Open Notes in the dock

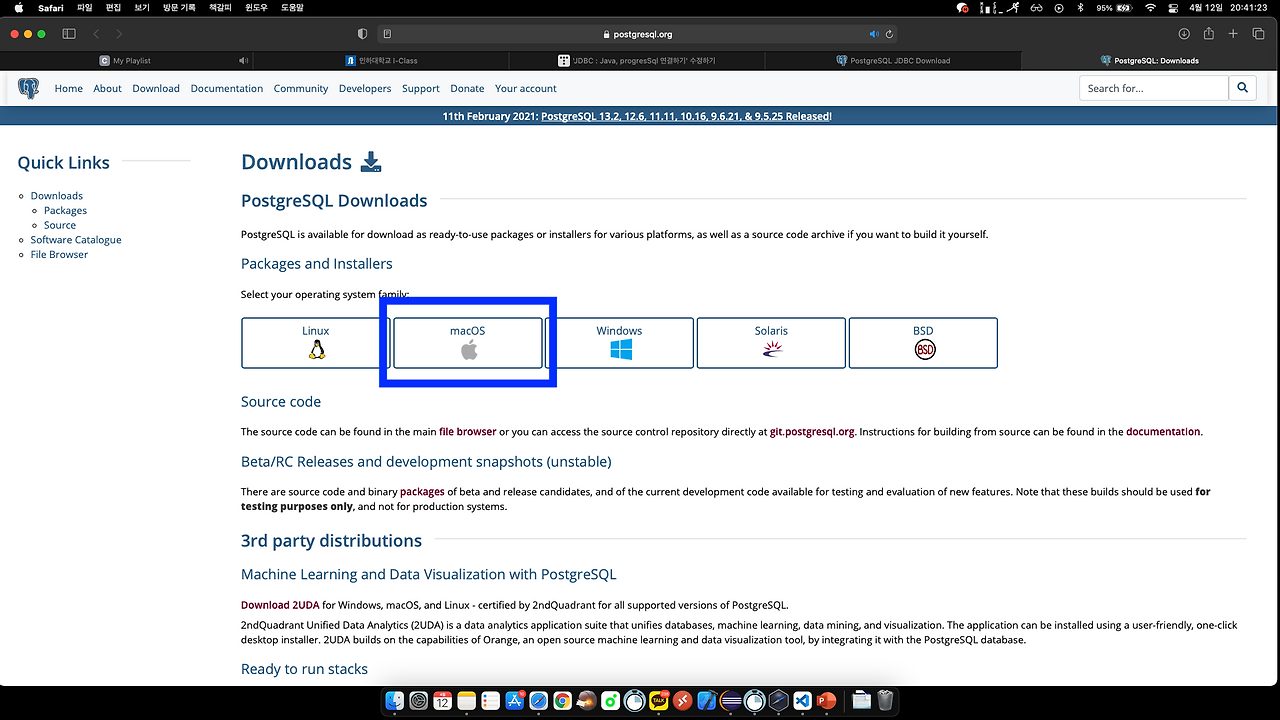(x=467, y=701)
